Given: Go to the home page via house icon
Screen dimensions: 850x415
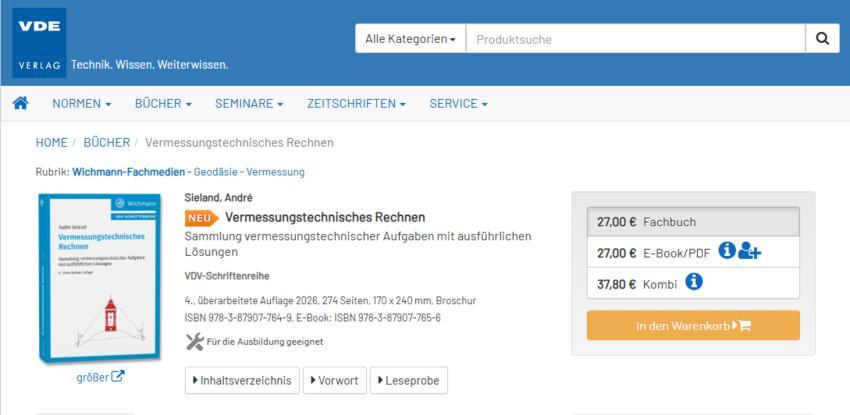Looking at the screenshot, I should coord(21,103).
